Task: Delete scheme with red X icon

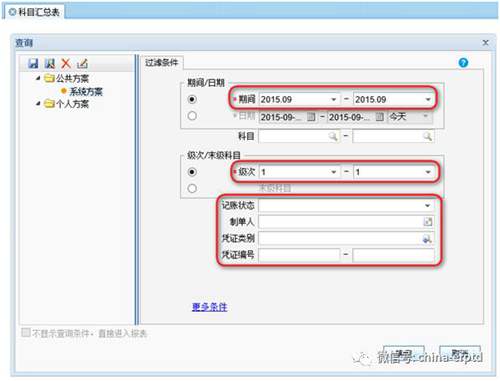Action: coord(66,63)
